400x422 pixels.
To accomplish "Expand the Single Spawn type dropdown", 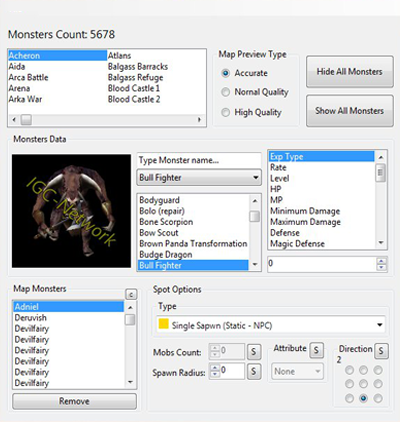I will 271,325.
